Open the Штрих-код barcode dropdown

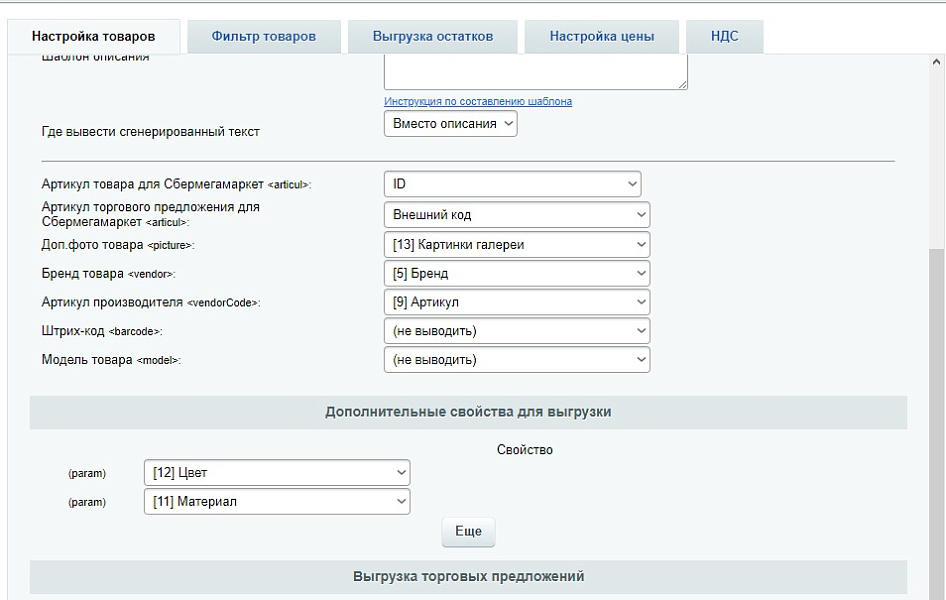(516, 330)
